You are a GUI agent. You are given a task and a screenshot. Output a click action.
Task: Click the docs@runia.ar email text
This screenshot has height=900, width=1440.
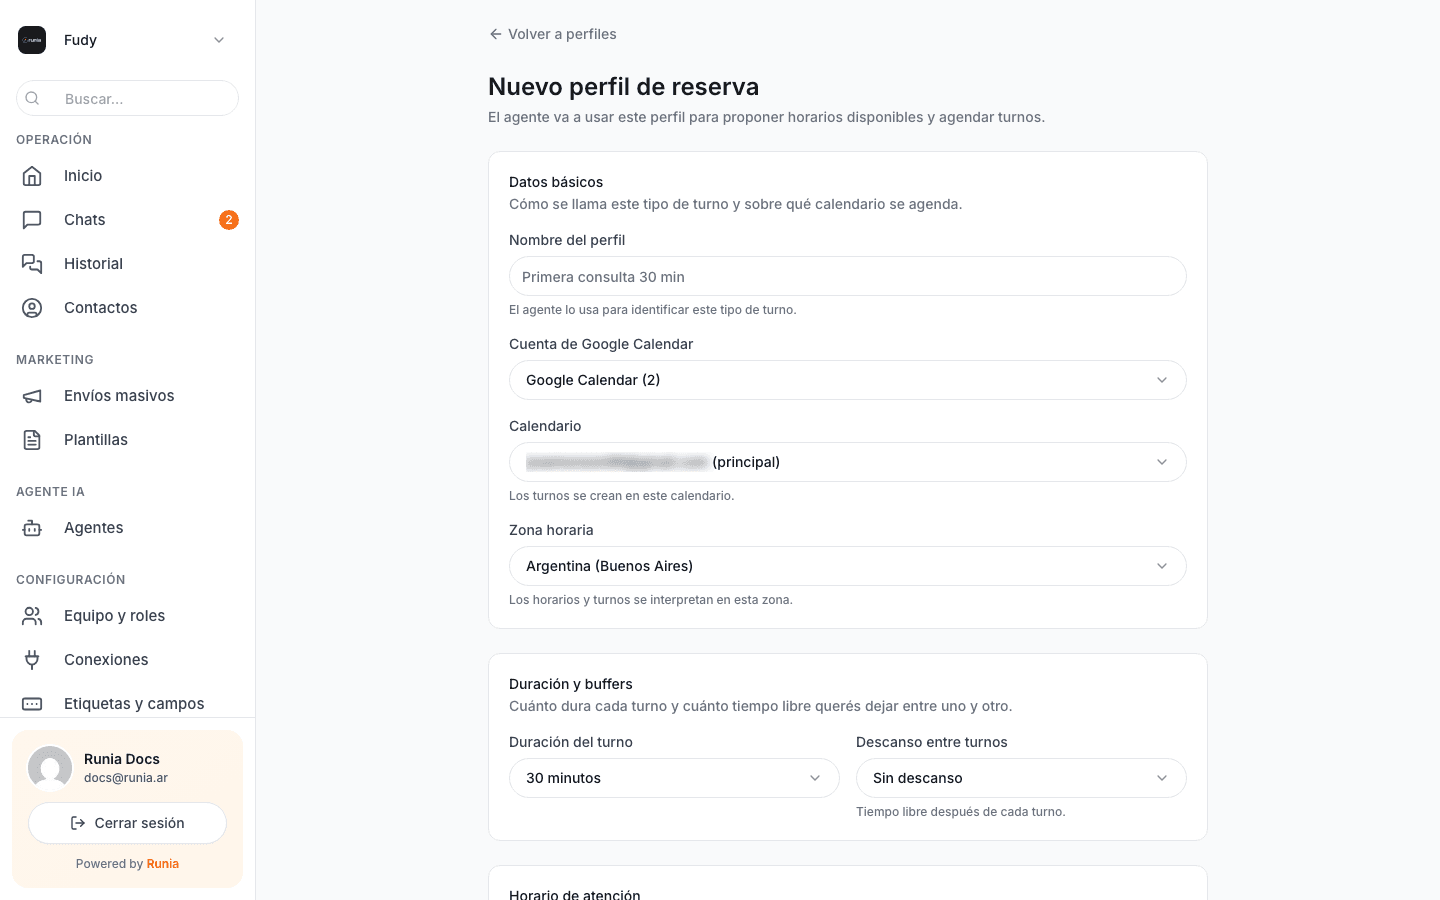tap(126, 778)
